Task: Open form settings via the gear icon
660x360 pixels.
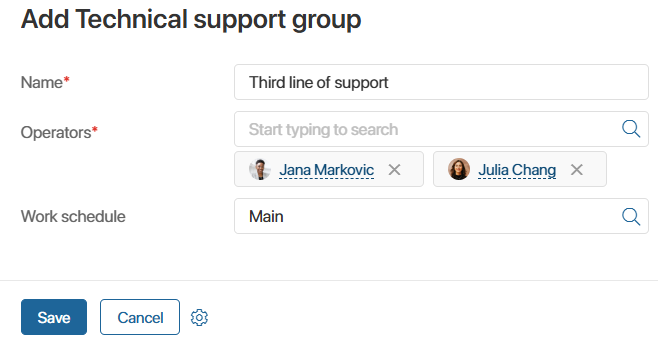Action: pos(199,317)
